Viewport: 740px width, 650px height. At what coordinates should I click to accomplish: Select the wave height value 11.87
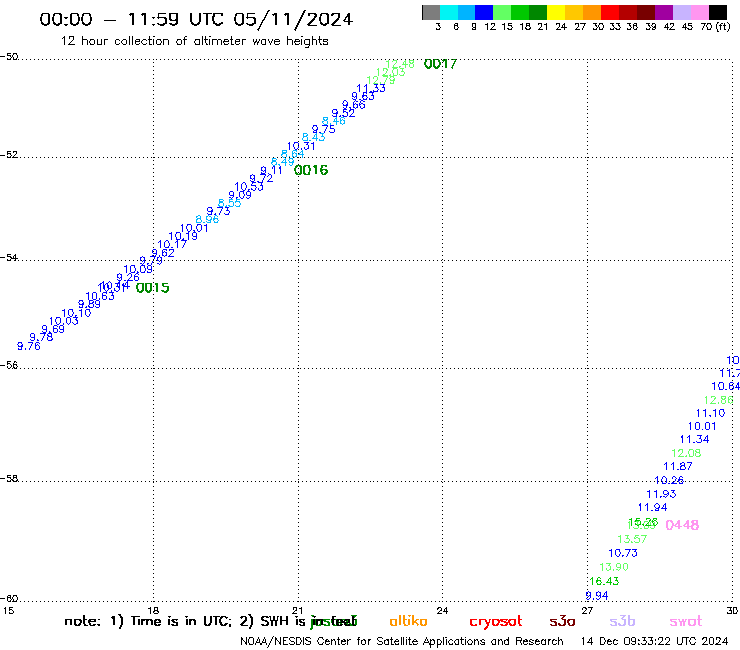click(x=678, y=466)
